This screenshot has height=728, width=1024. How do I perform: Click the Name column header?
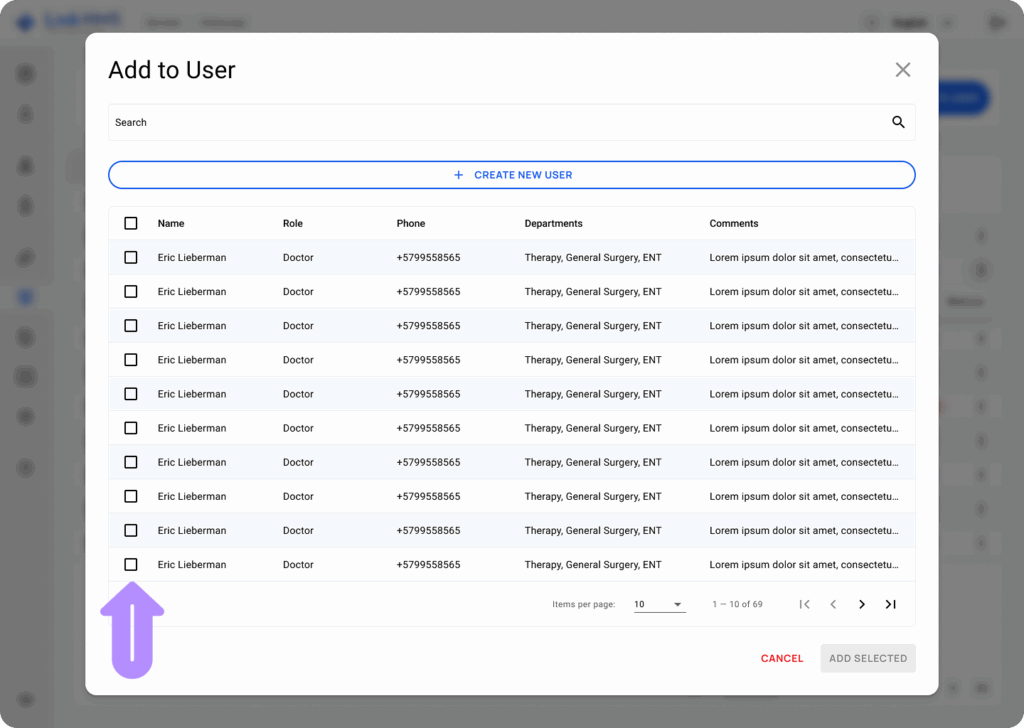pyautogui.click(x=171, y=223)
